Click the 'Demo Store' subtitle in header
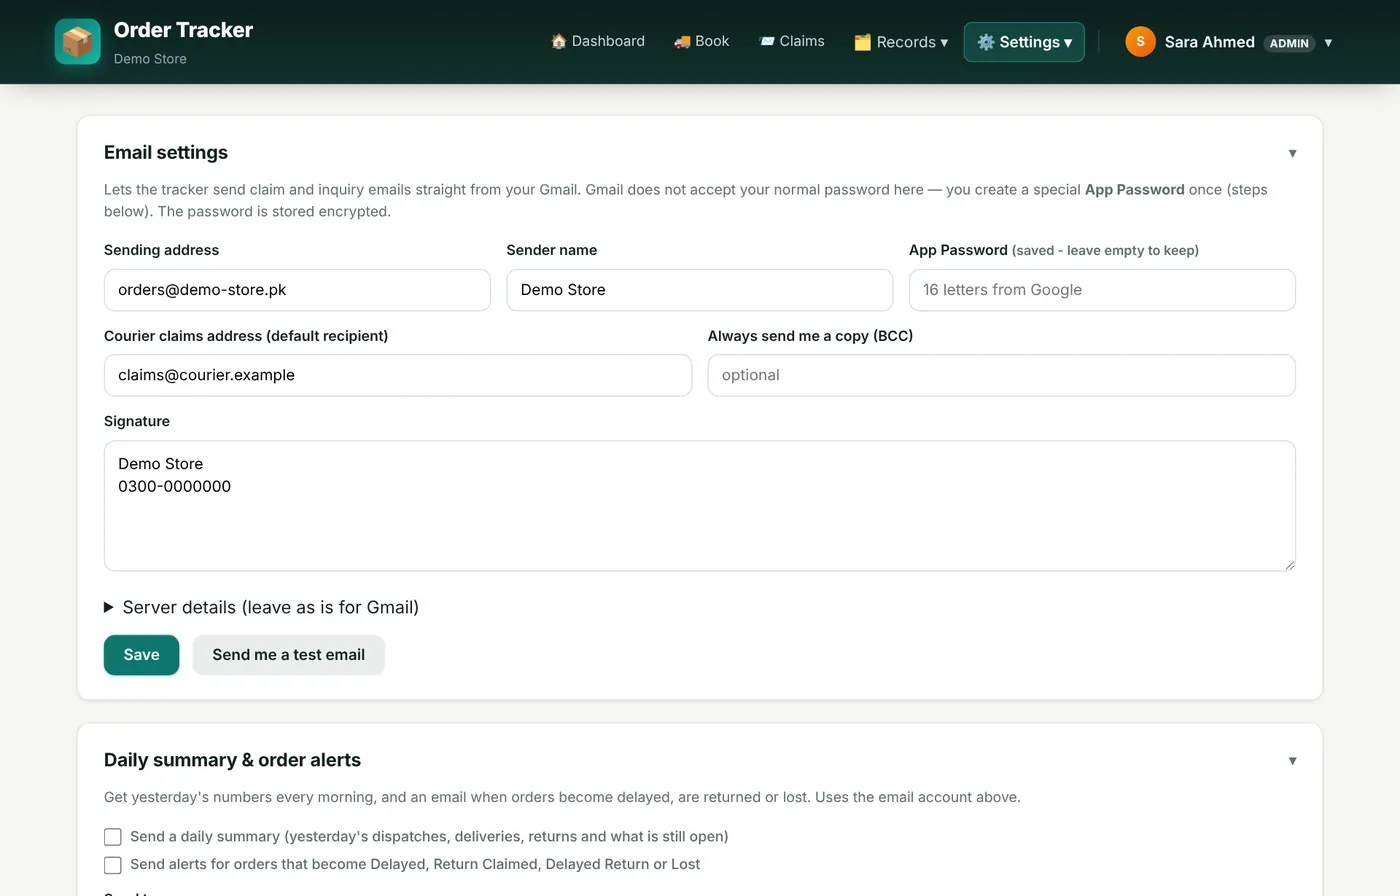Viewport: 1400px width, 896px height. 150,59
